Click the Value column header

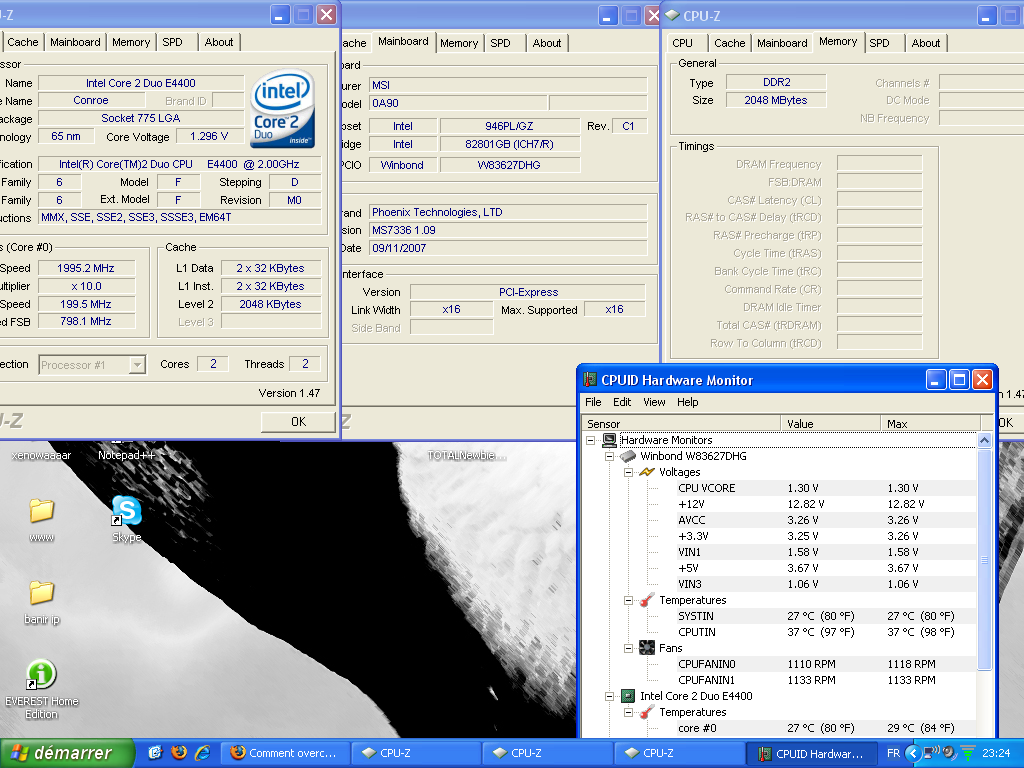pos(831,424)
